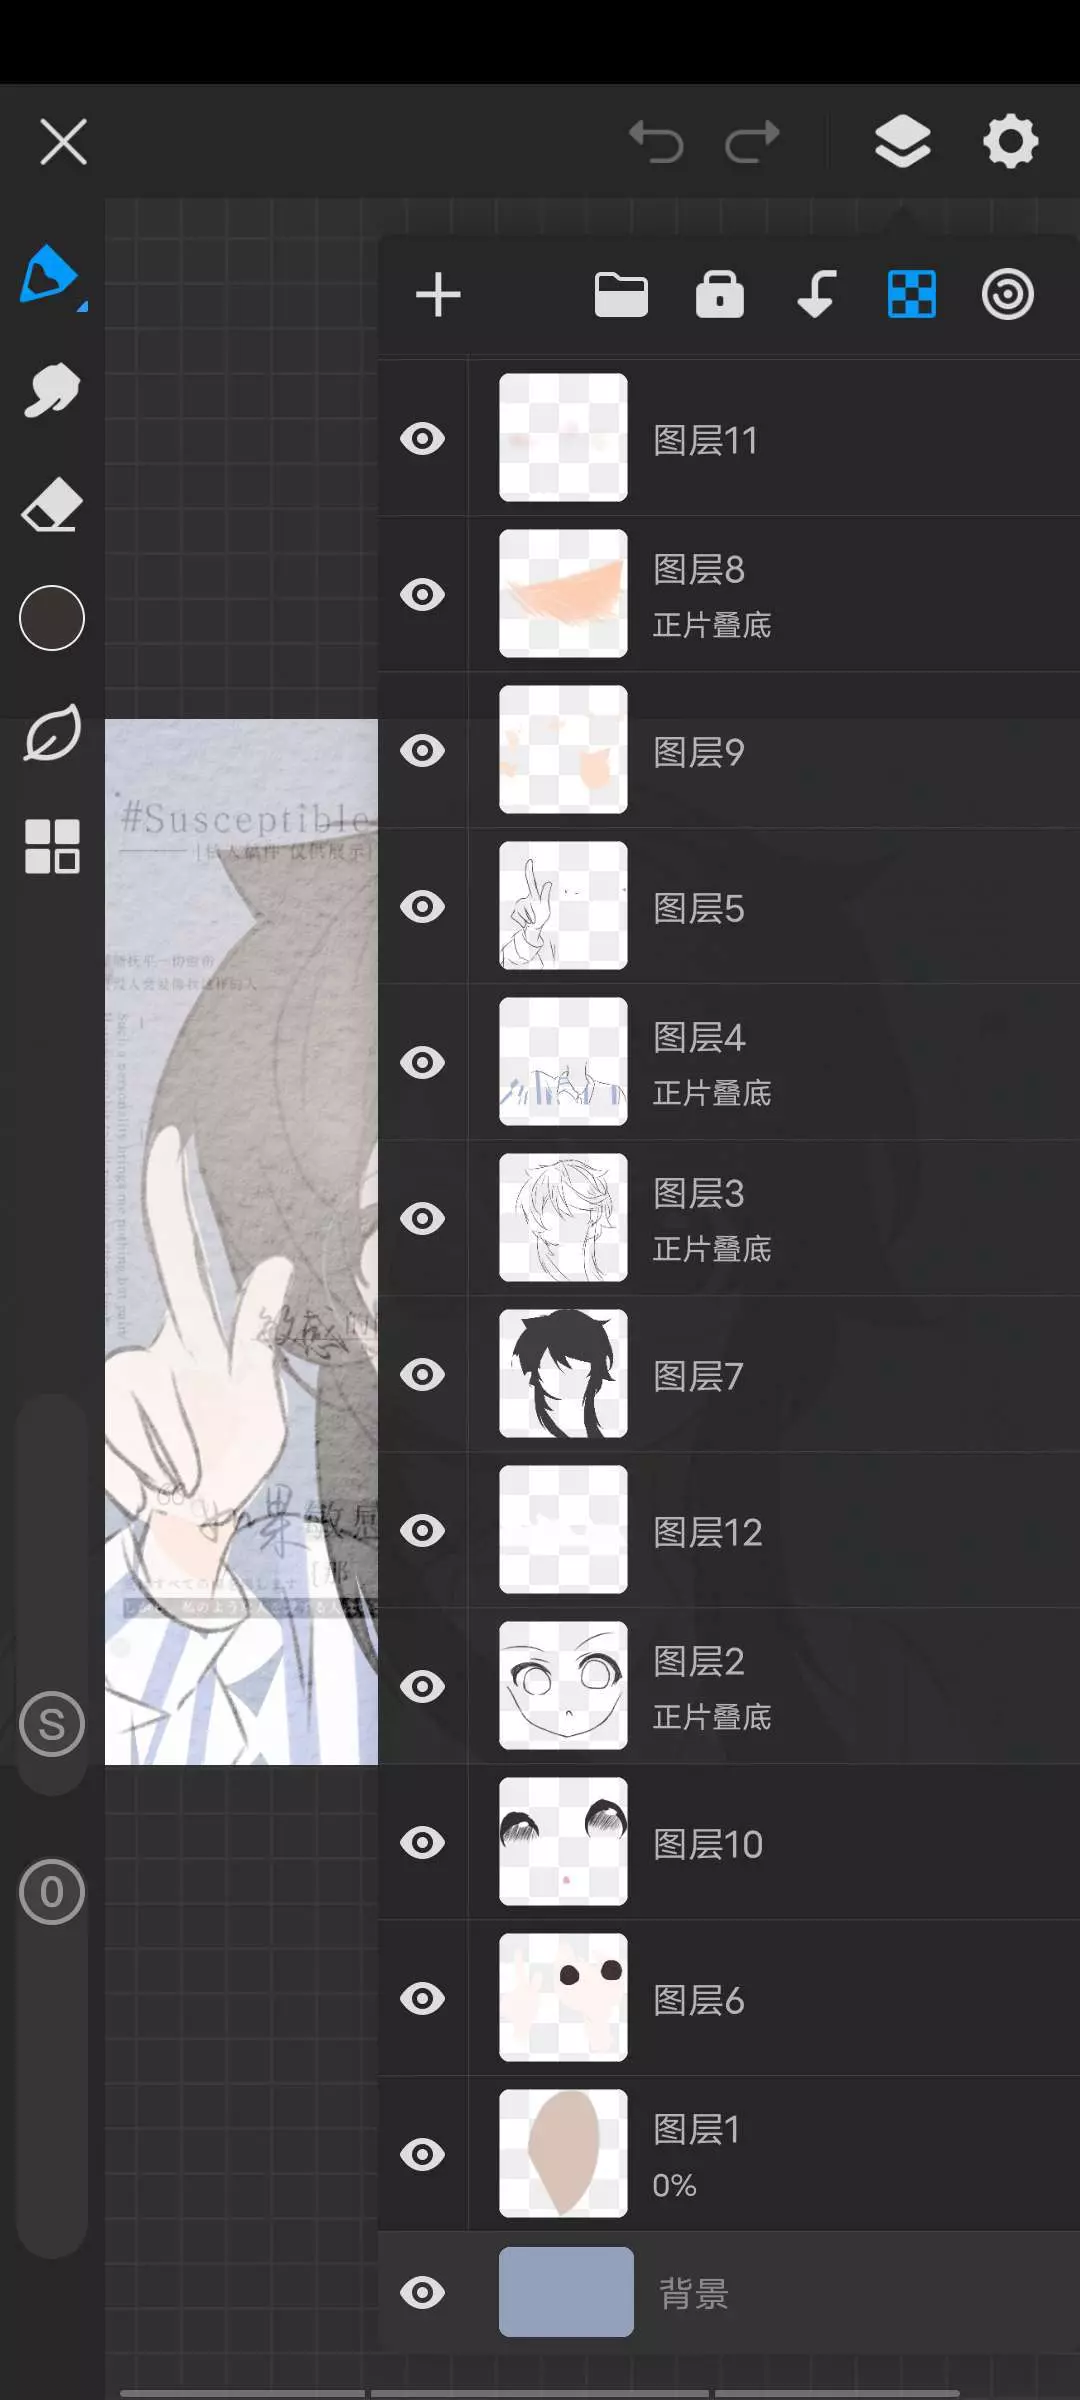Select the pen brush tool
The height and width of the screenshot is (2400, 1080).
point(50,274)
